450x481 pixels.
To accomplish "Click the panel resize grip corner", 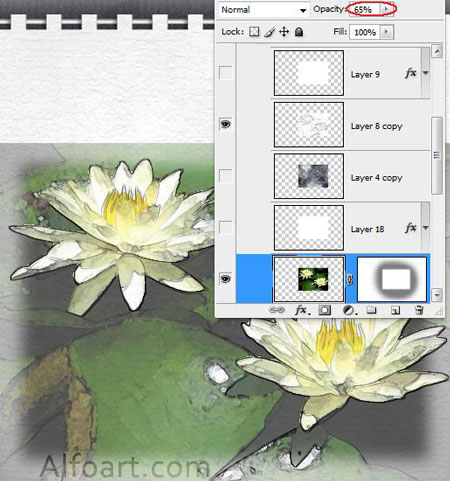I will [x=439, y=311].
